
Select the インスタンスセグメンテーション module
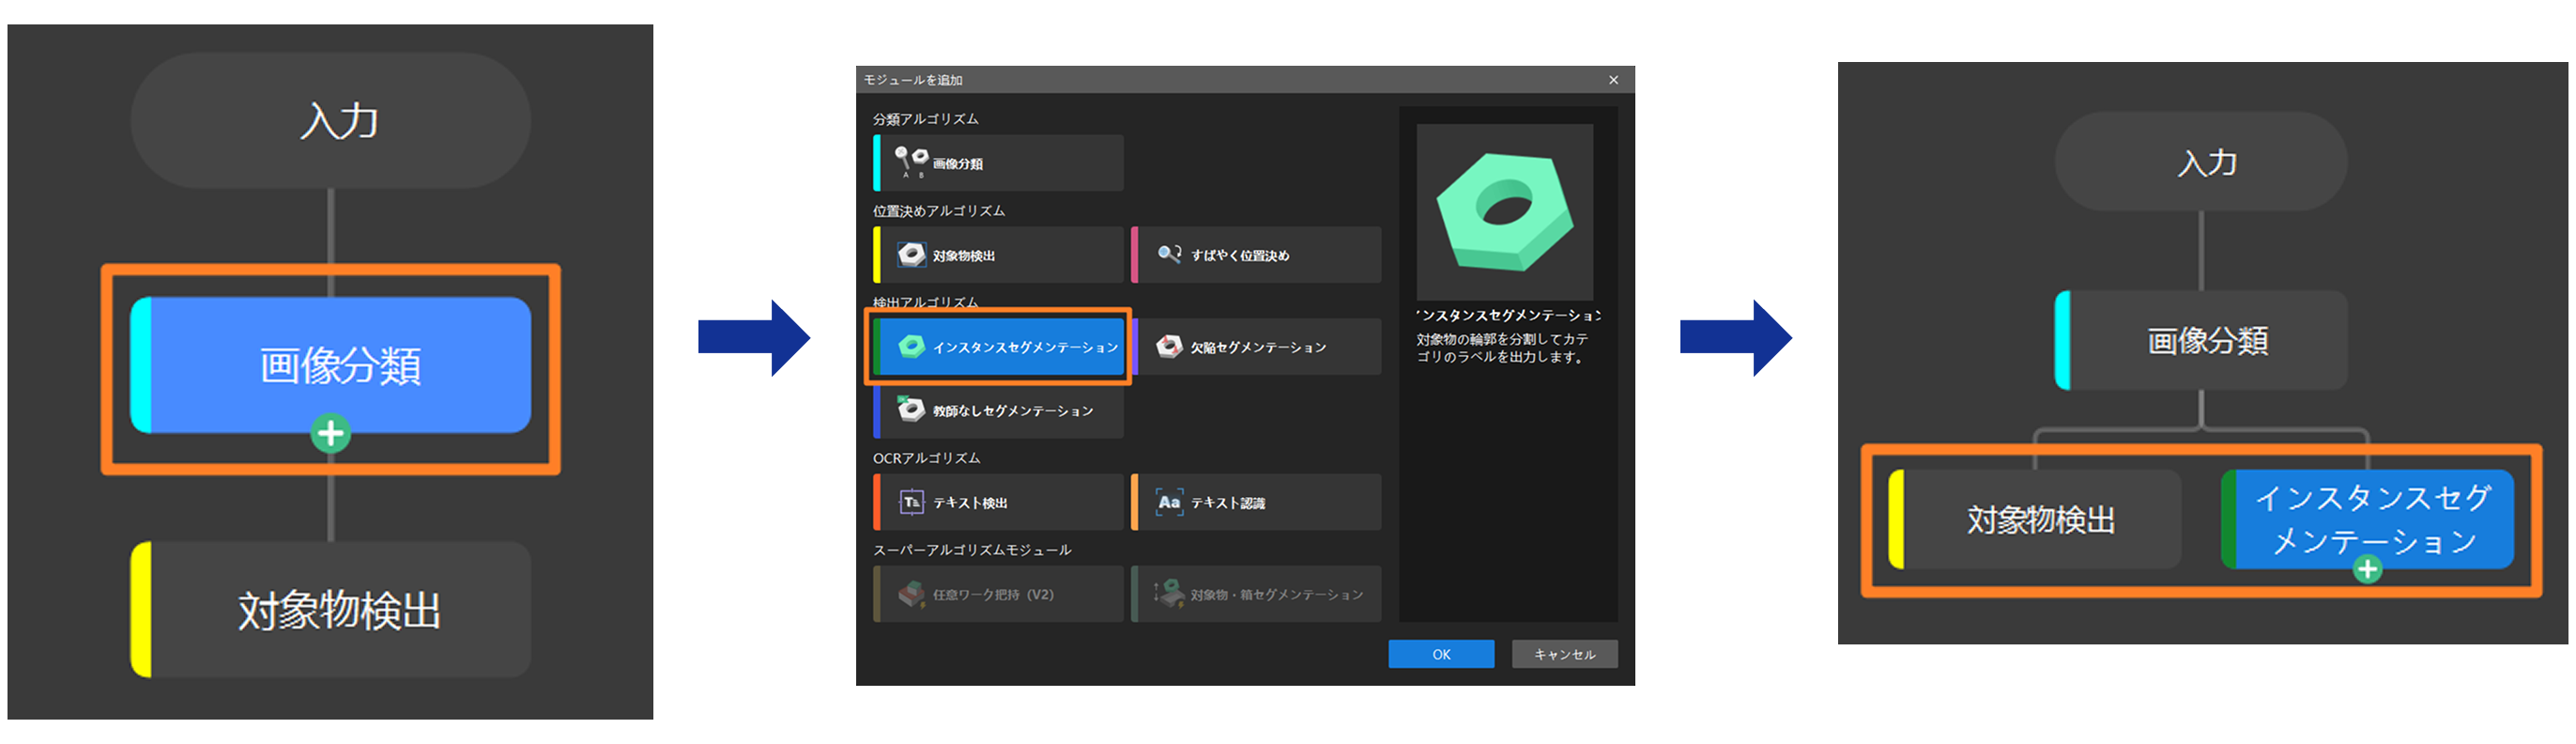tap(998, 347)
